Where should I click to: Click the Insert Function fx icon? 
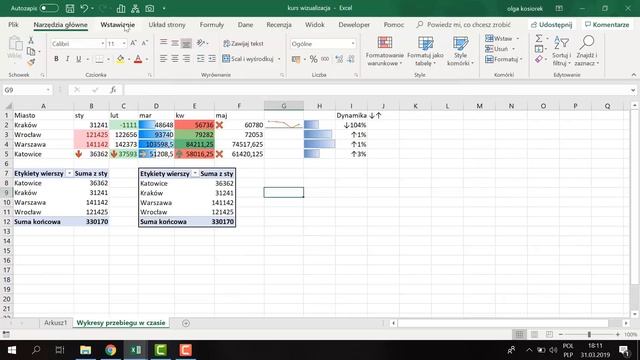coord(113,90)
